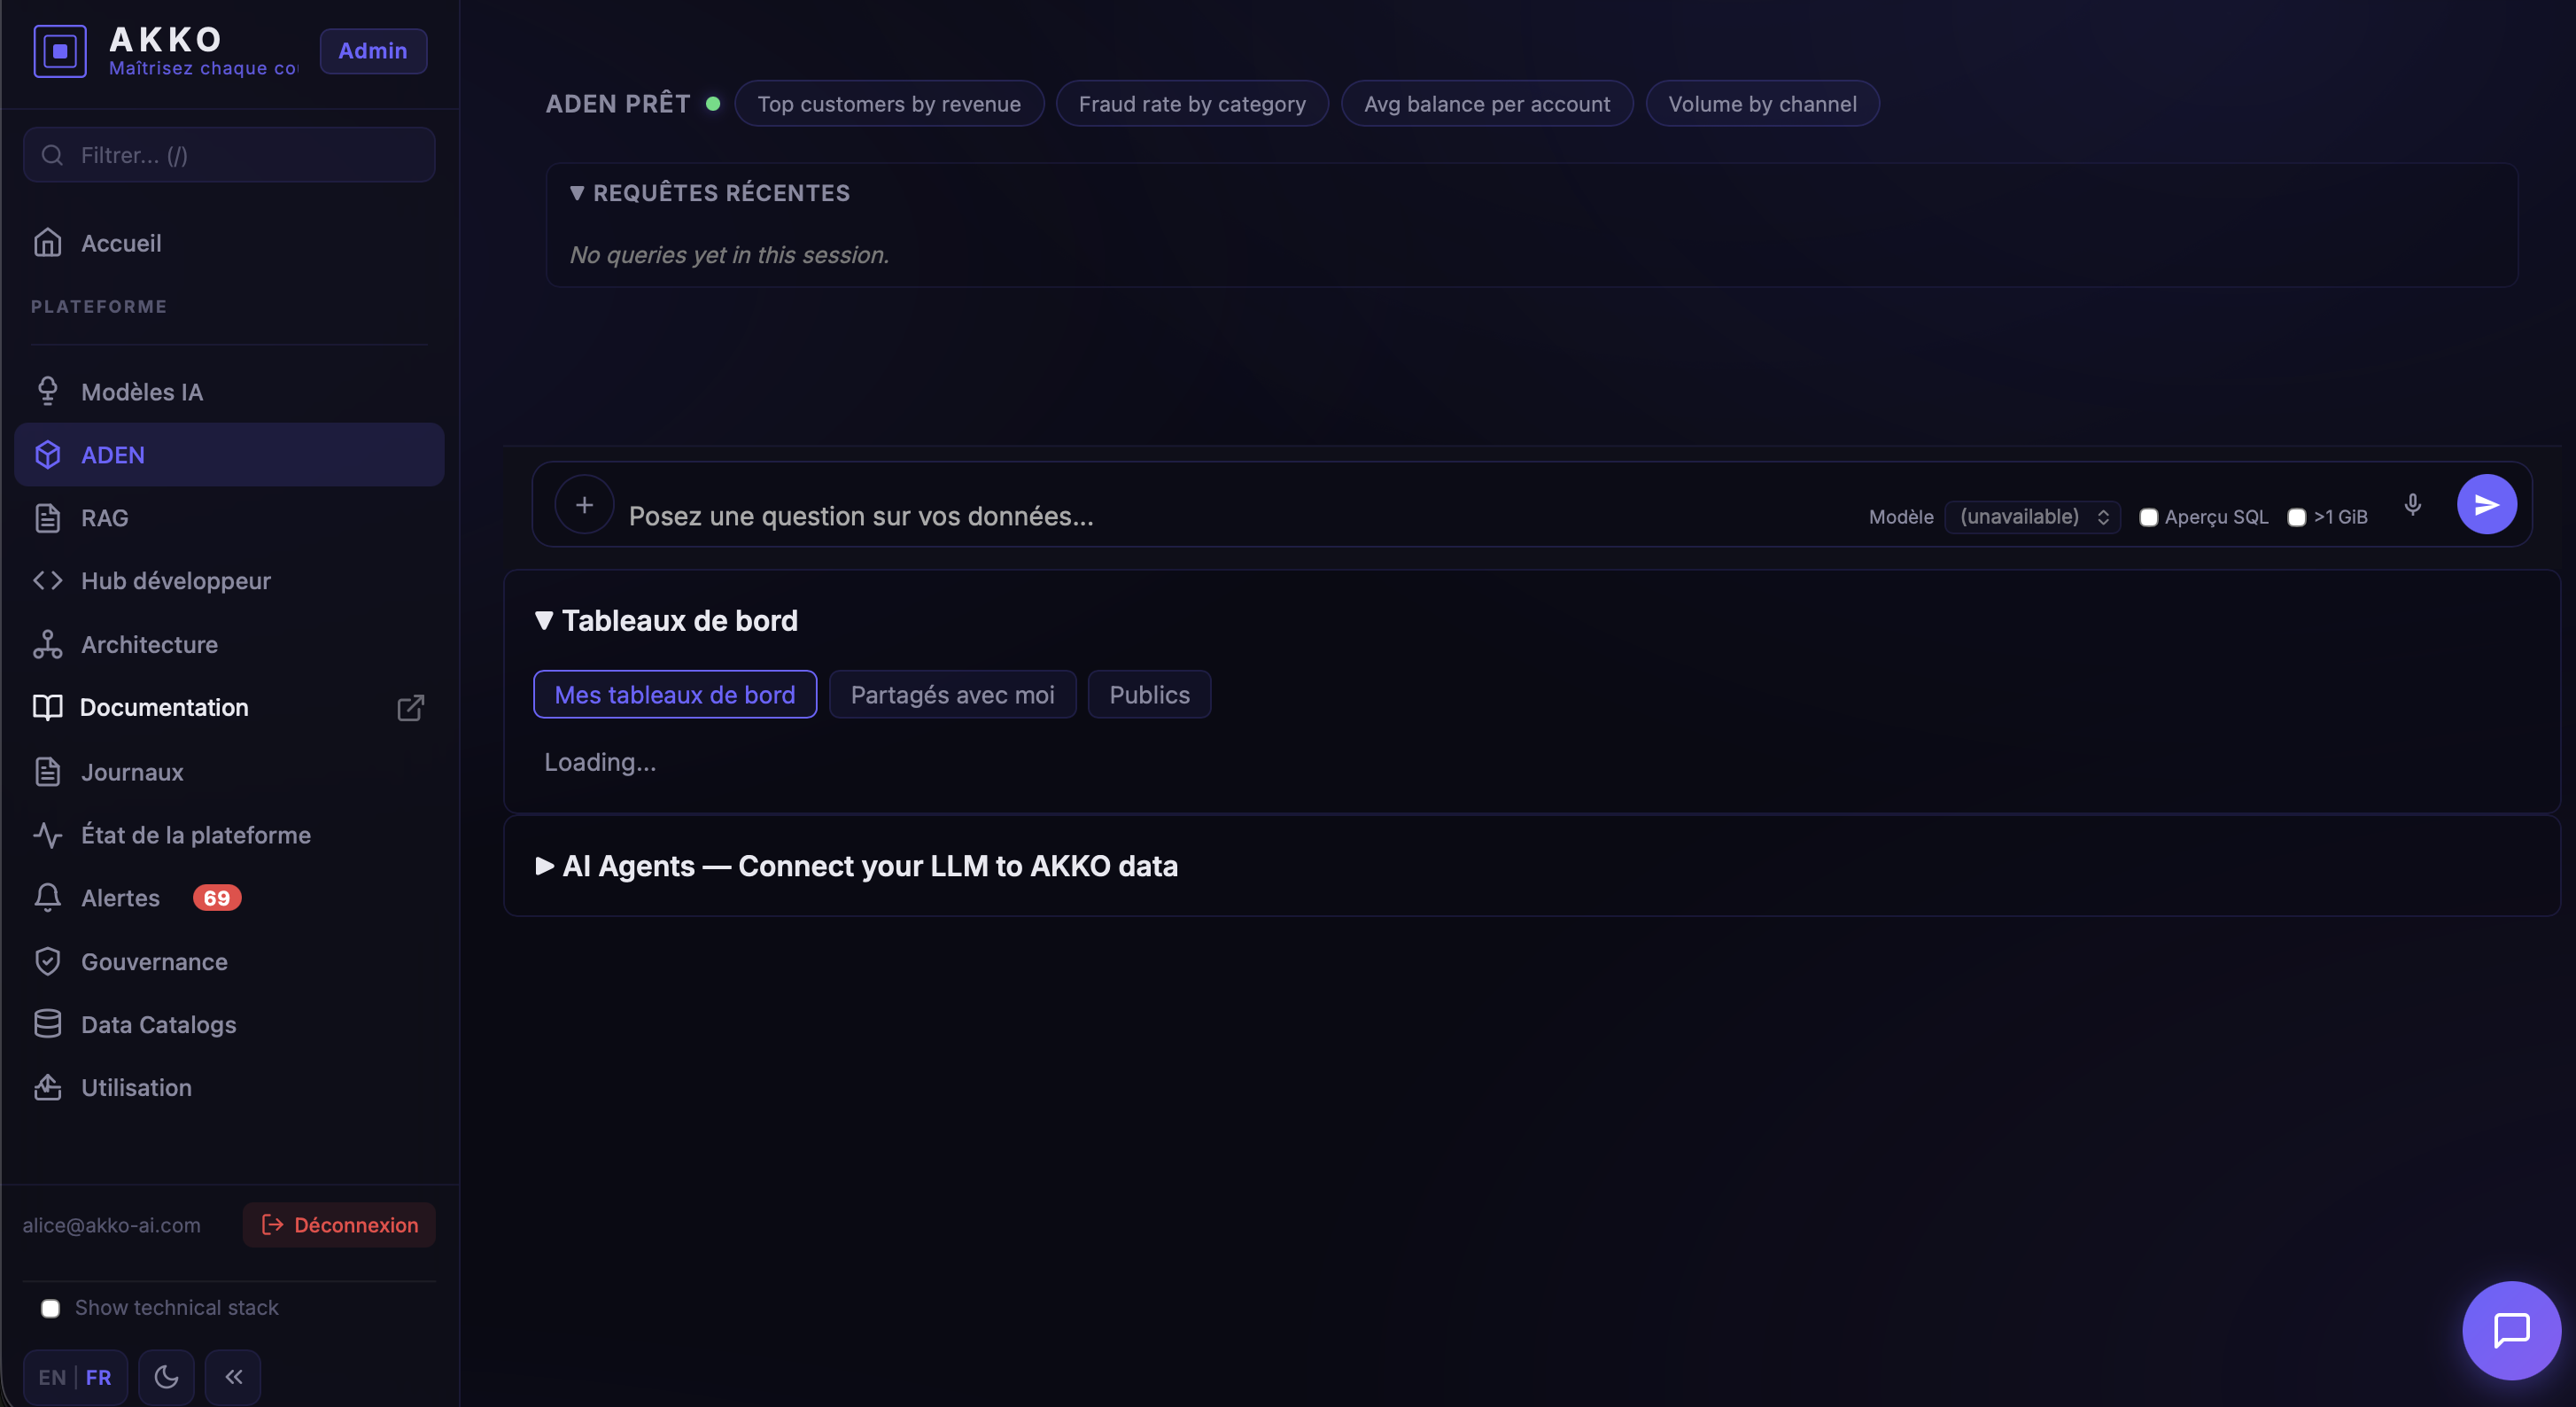Click the Utilisation upload icon
The image size is (2576, 1407).
[47, 1088]
